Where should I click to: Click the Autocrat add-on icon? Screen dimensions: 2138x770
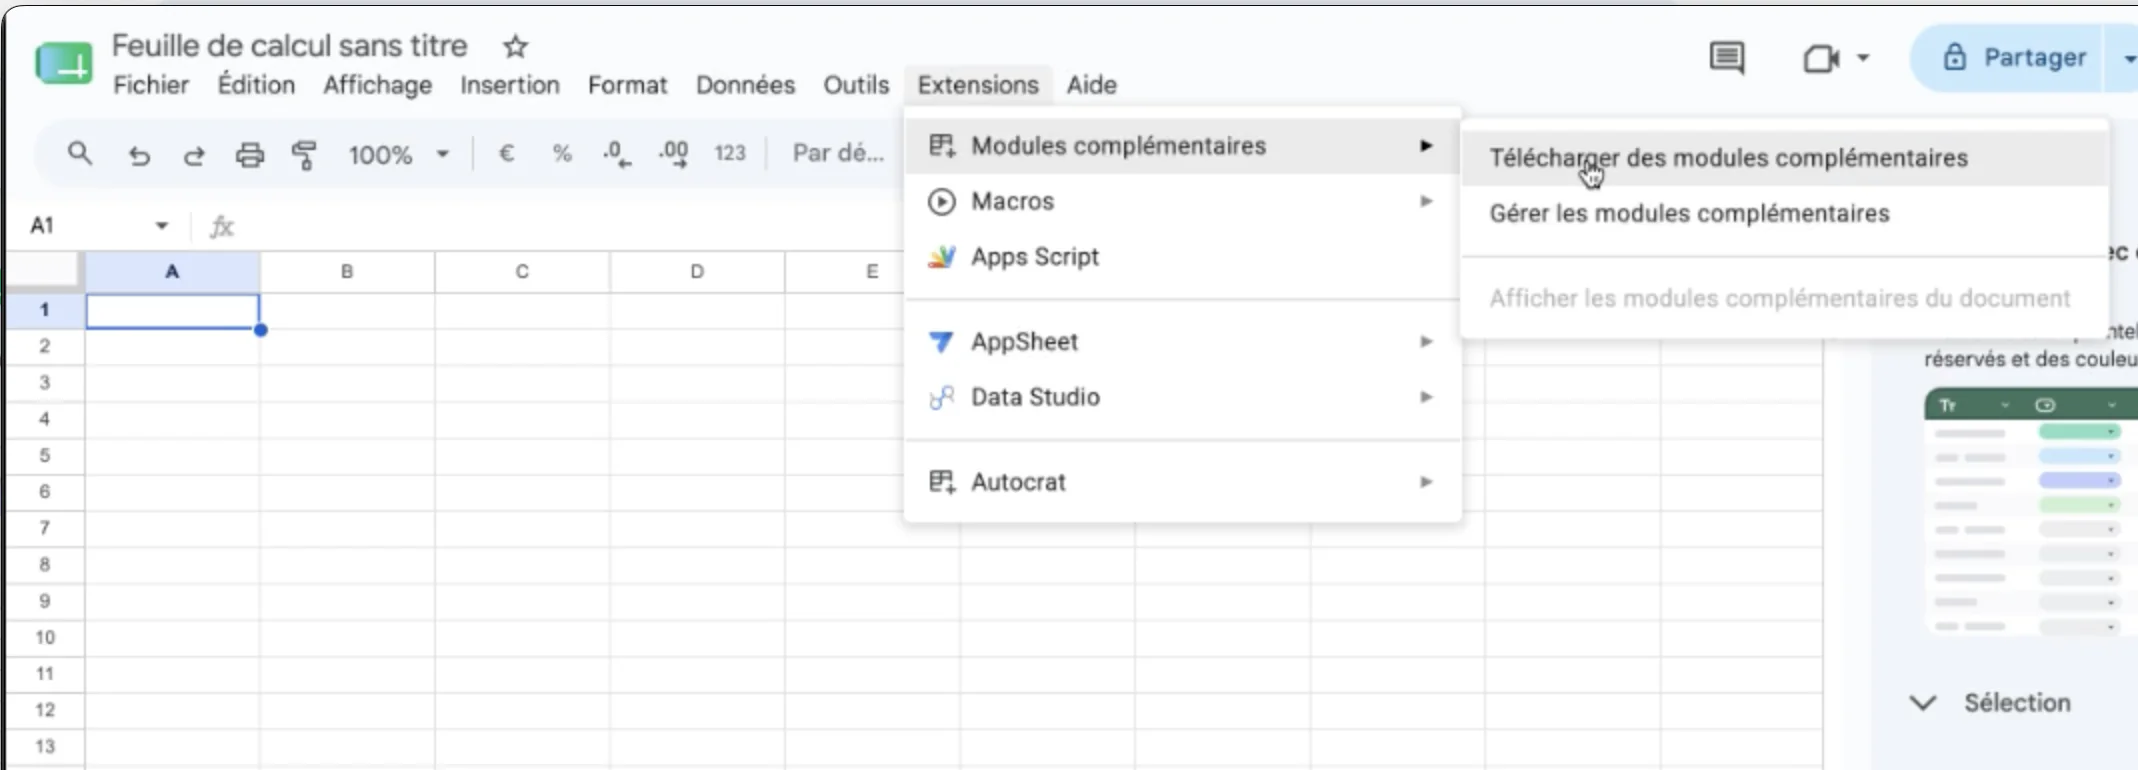[x=942, y=482]
